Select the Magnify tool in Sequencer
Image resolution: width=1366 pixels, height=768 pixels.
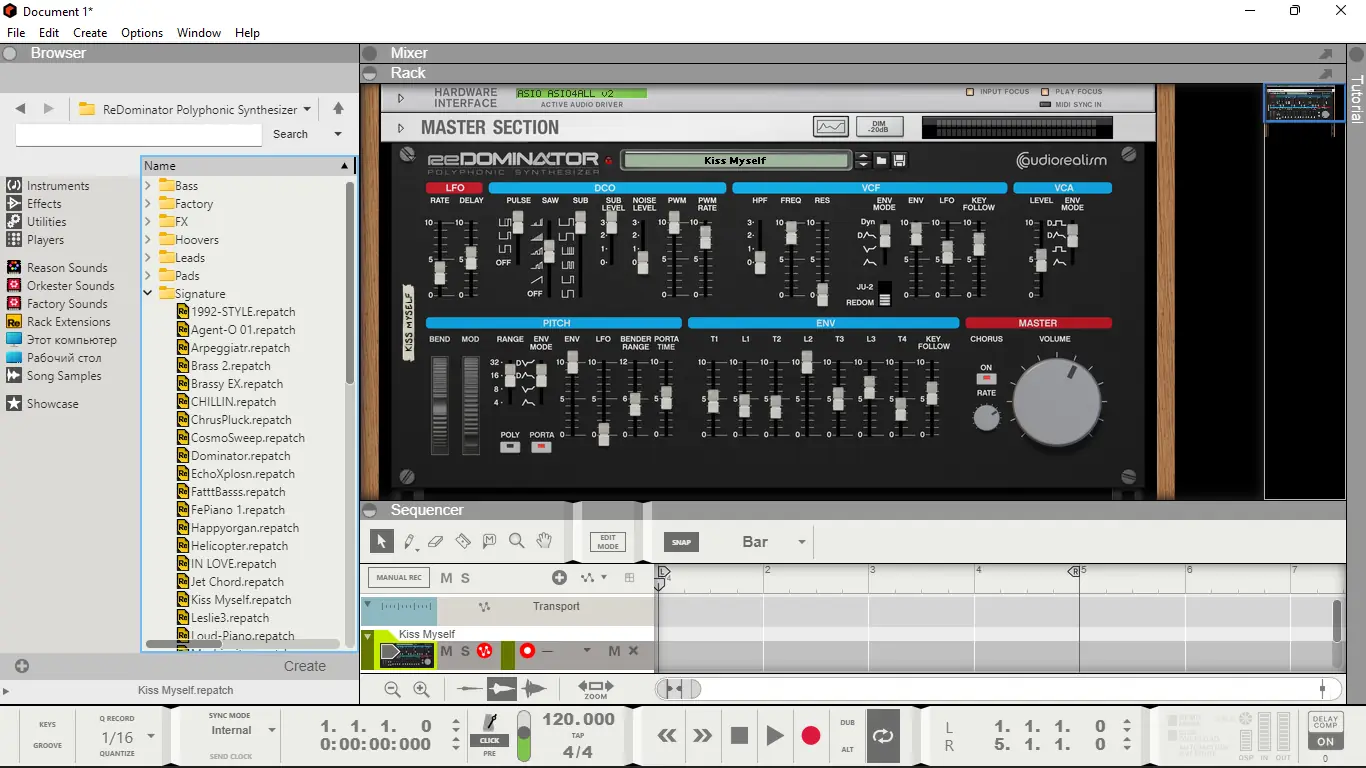click(516, 541)
